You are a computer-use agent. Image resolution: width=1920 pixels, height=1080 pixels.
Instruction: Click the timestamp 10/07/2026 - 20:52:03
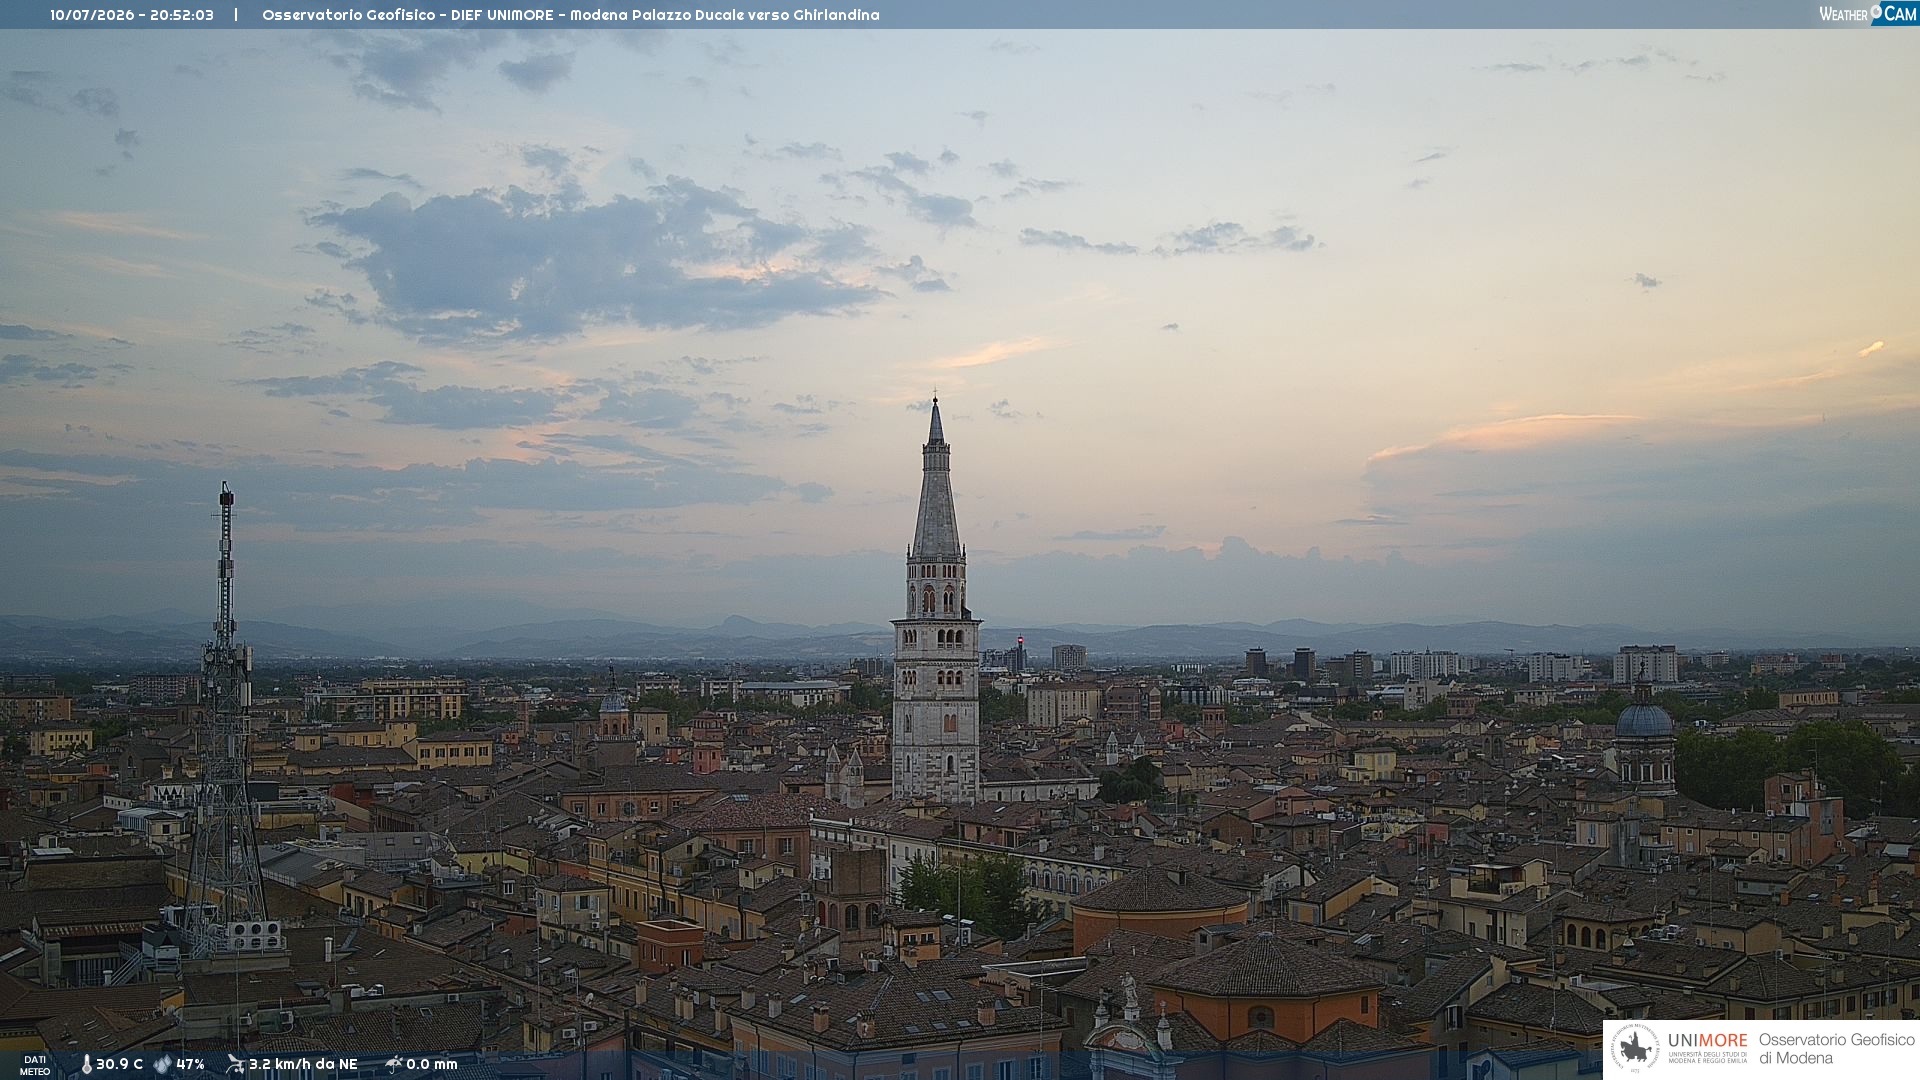pos(132,15)
